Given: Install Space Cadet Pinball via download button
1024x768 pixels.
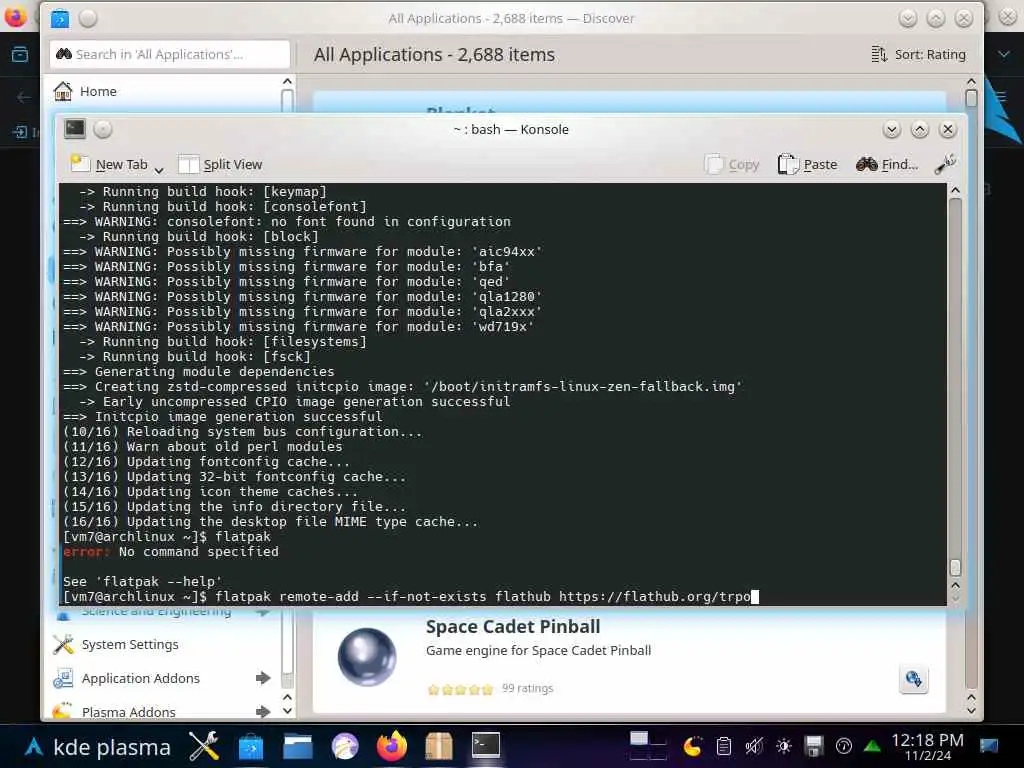Looking at the screenshot, I should pyautogui.click(x=913, y=679).
